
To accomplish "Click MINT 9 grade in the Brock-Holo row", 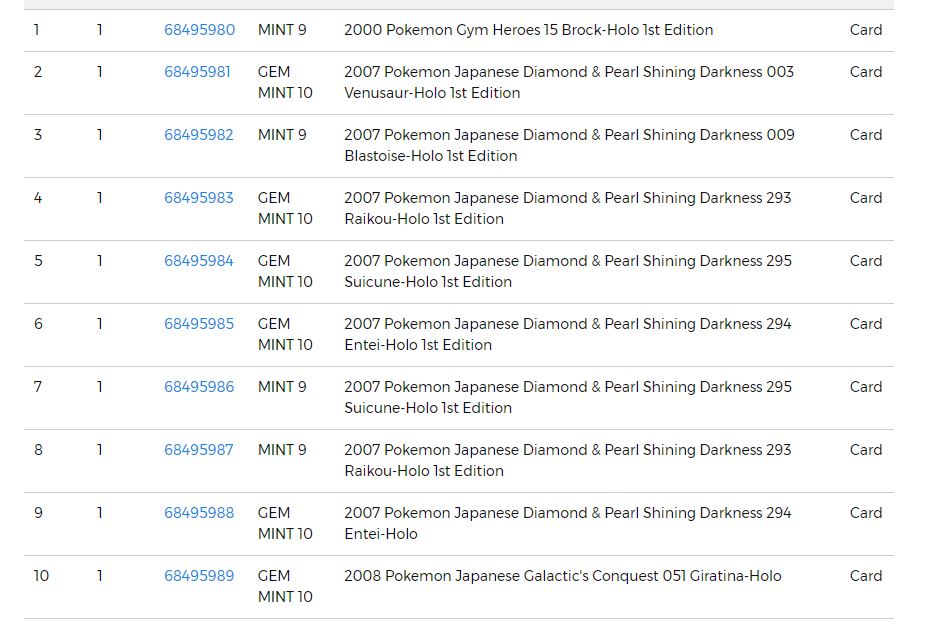I will (282, 30).
